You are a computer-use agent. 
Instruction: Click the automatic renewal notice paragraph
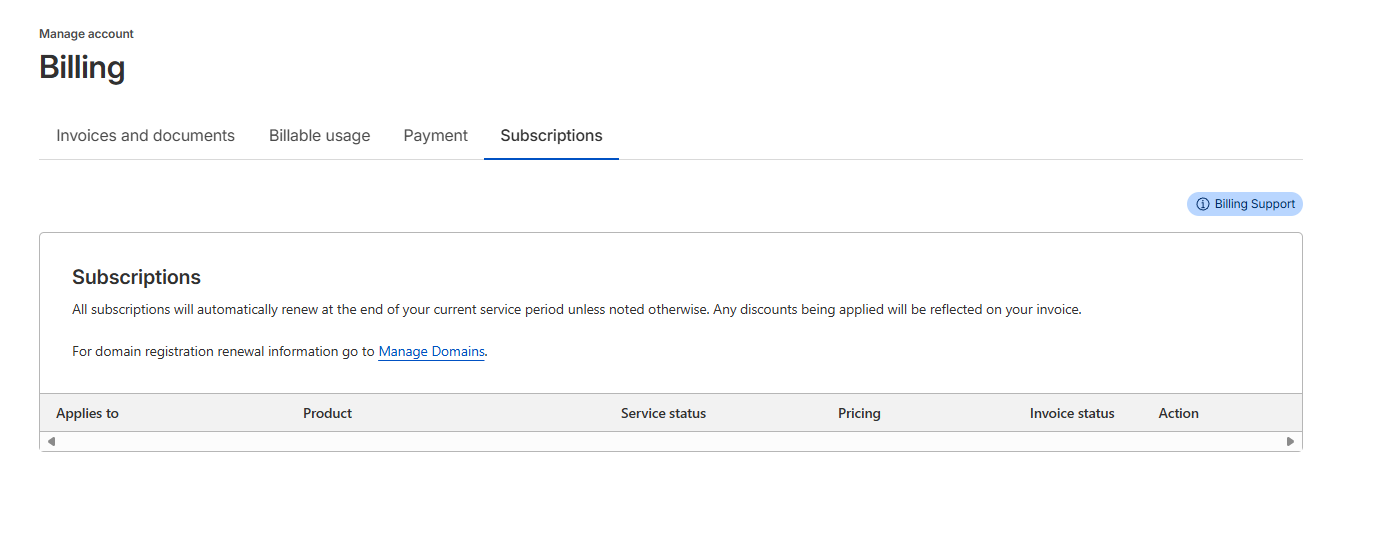pyautogui.click(x=576, y=310)
